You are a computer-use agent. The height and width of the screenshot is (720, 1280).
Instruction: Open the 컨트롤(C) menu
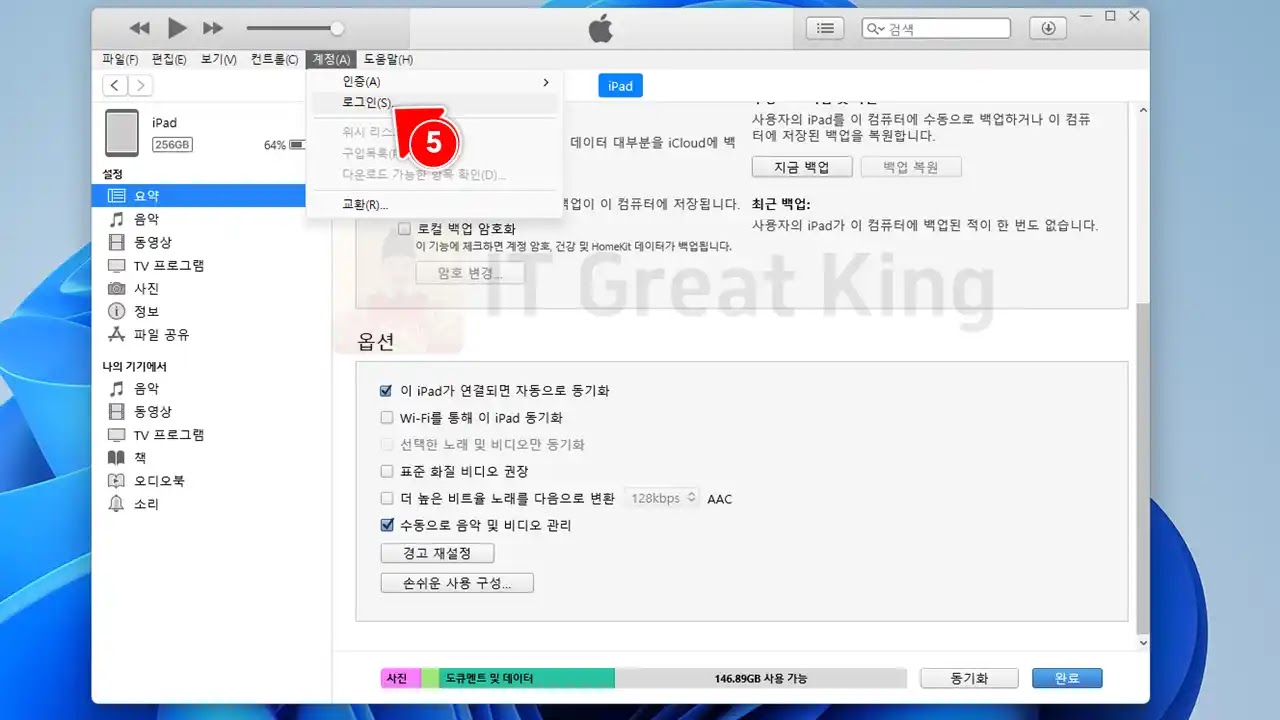[274, 60]
